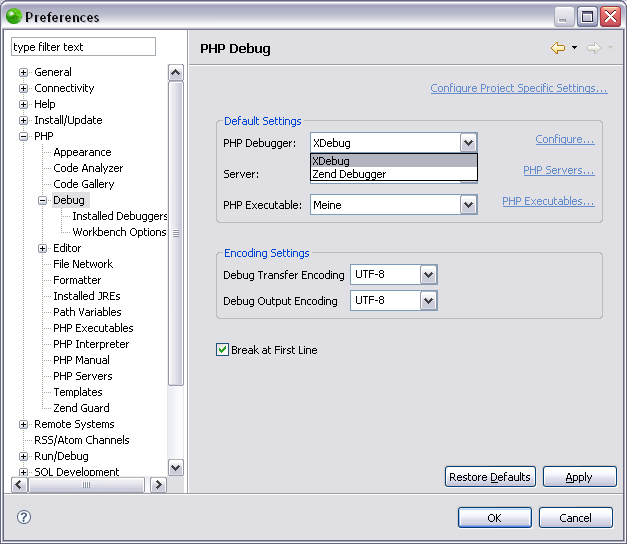Expand the General tree node
Image resolution: width=627 pixels, height=544 pixels.
point(24,72)
